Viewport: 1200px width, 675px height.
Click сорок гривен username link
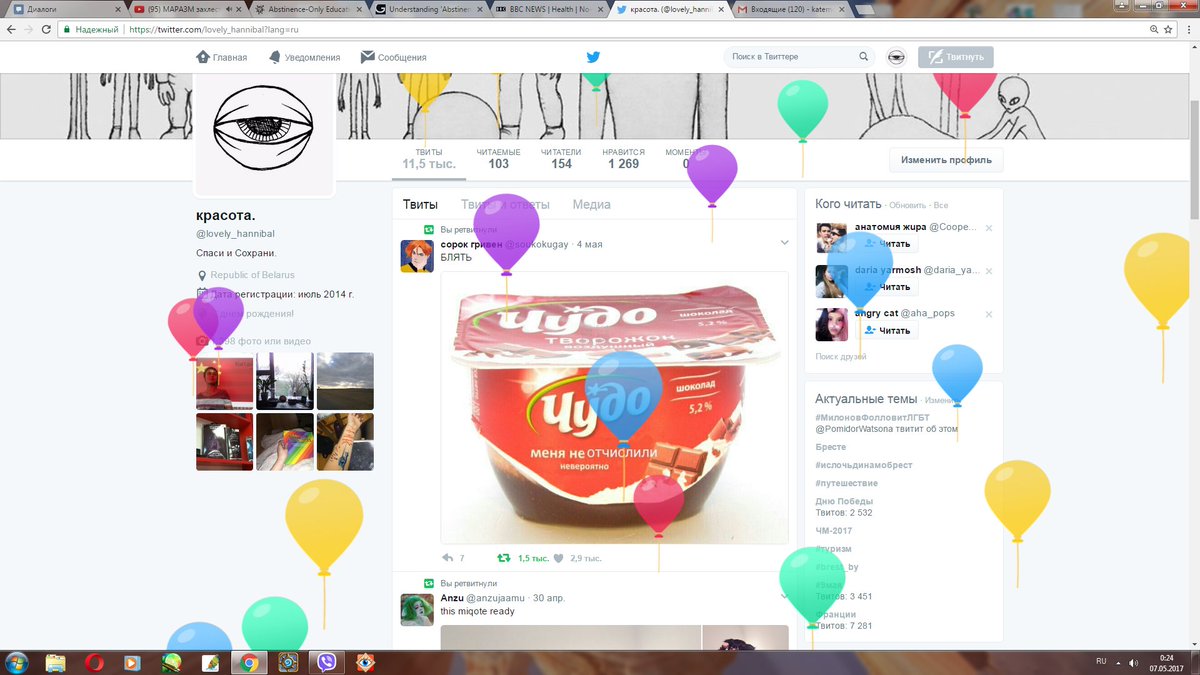coord(471,244)
